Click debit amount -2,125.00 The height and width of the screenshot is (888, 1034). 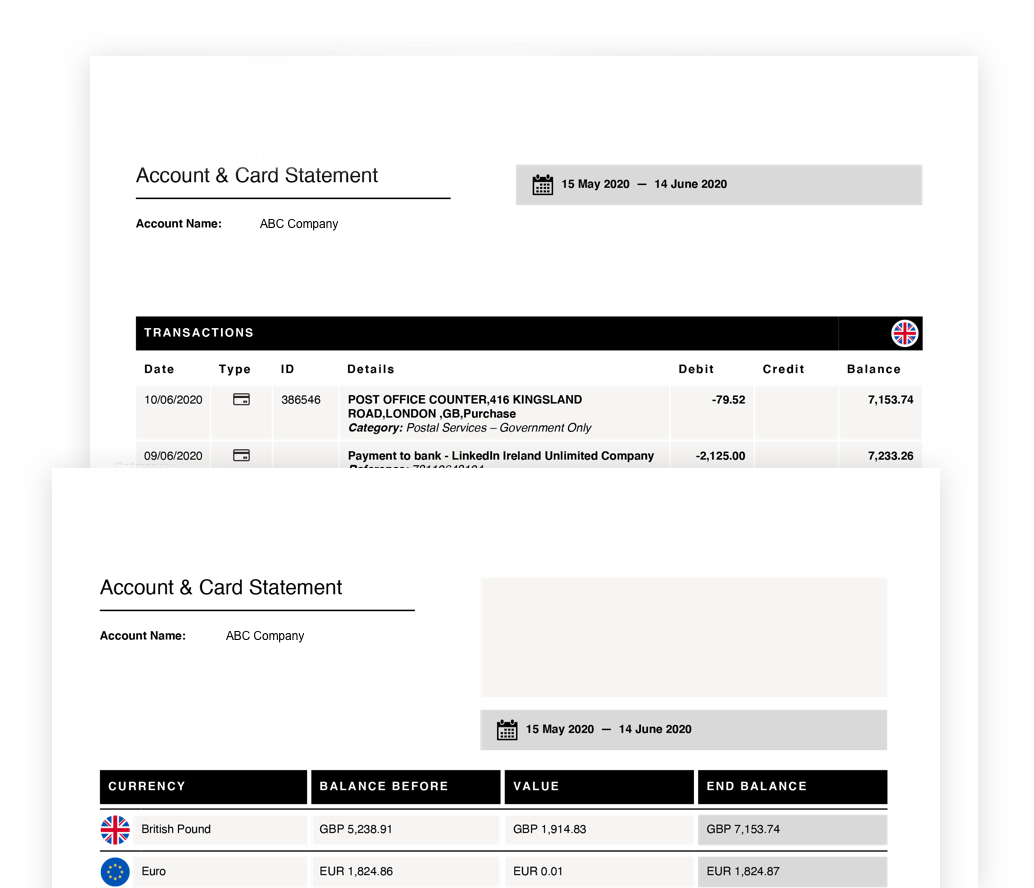(x=720, y=456)
